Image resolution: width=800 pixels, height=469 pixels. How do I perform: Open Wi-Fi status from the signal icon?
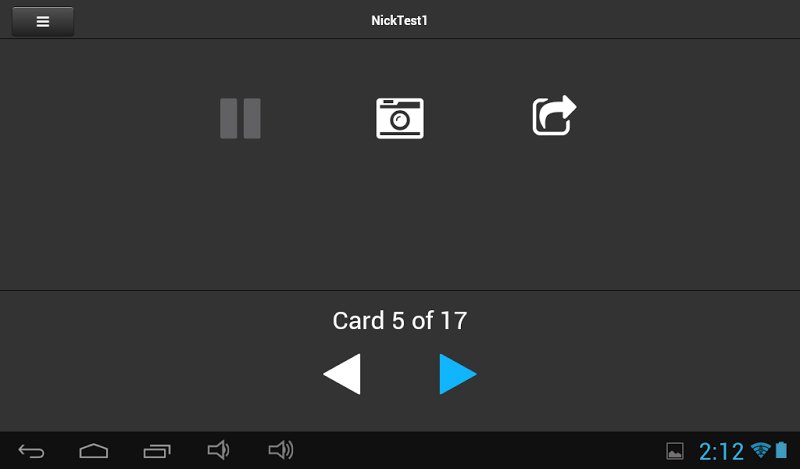click(761, 450)
